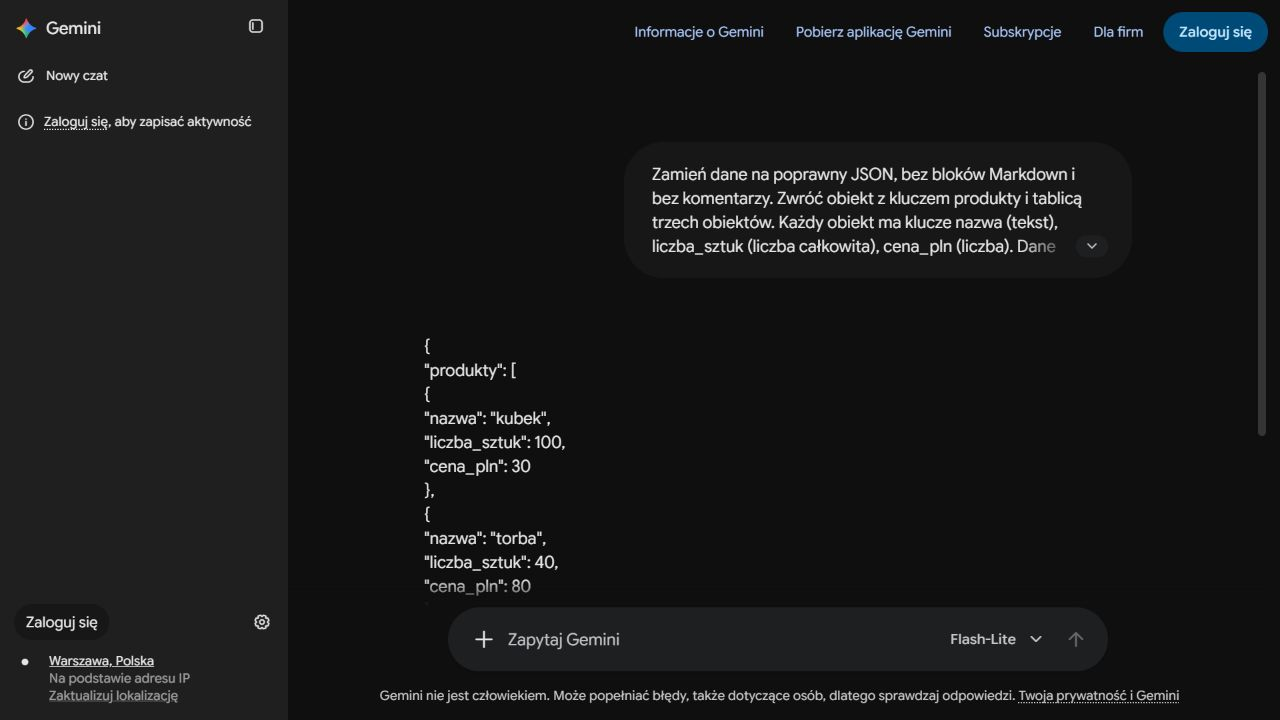Open the Flash-Lite model selector dropdown
The height and width of the screenshot is (720, 1280).
pyautogui.click(x=996, y=639)
